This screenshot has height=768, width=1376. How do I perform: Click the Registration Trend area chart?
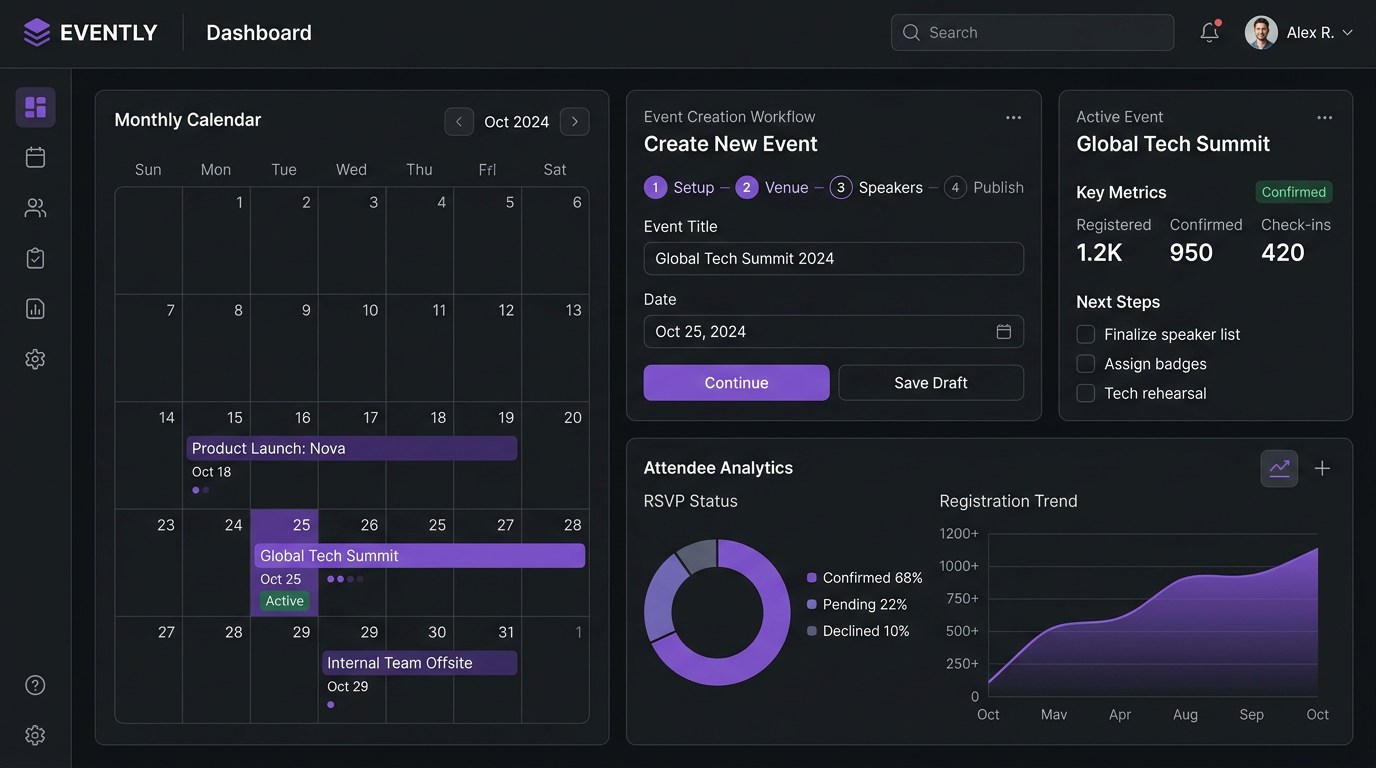[1153, 621]
